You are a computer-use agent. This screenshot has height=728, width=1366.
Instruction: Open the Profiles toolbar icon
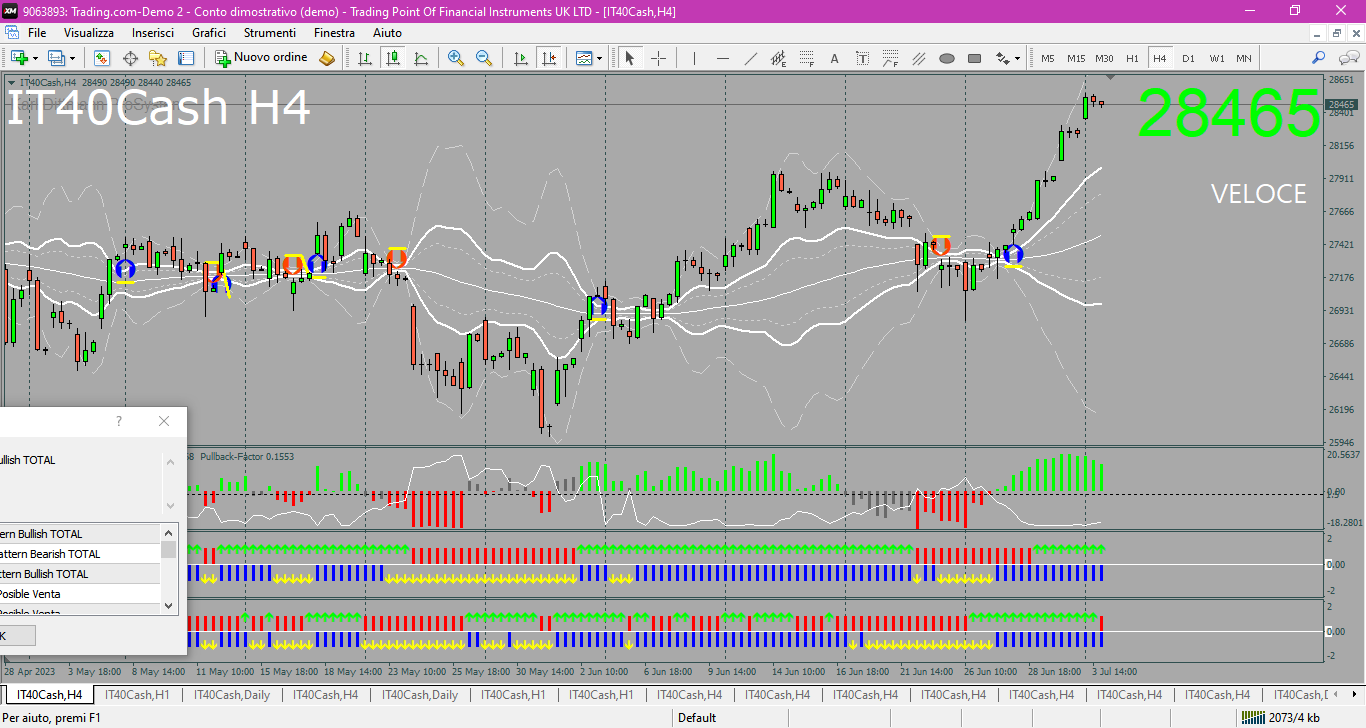[57, 58]
